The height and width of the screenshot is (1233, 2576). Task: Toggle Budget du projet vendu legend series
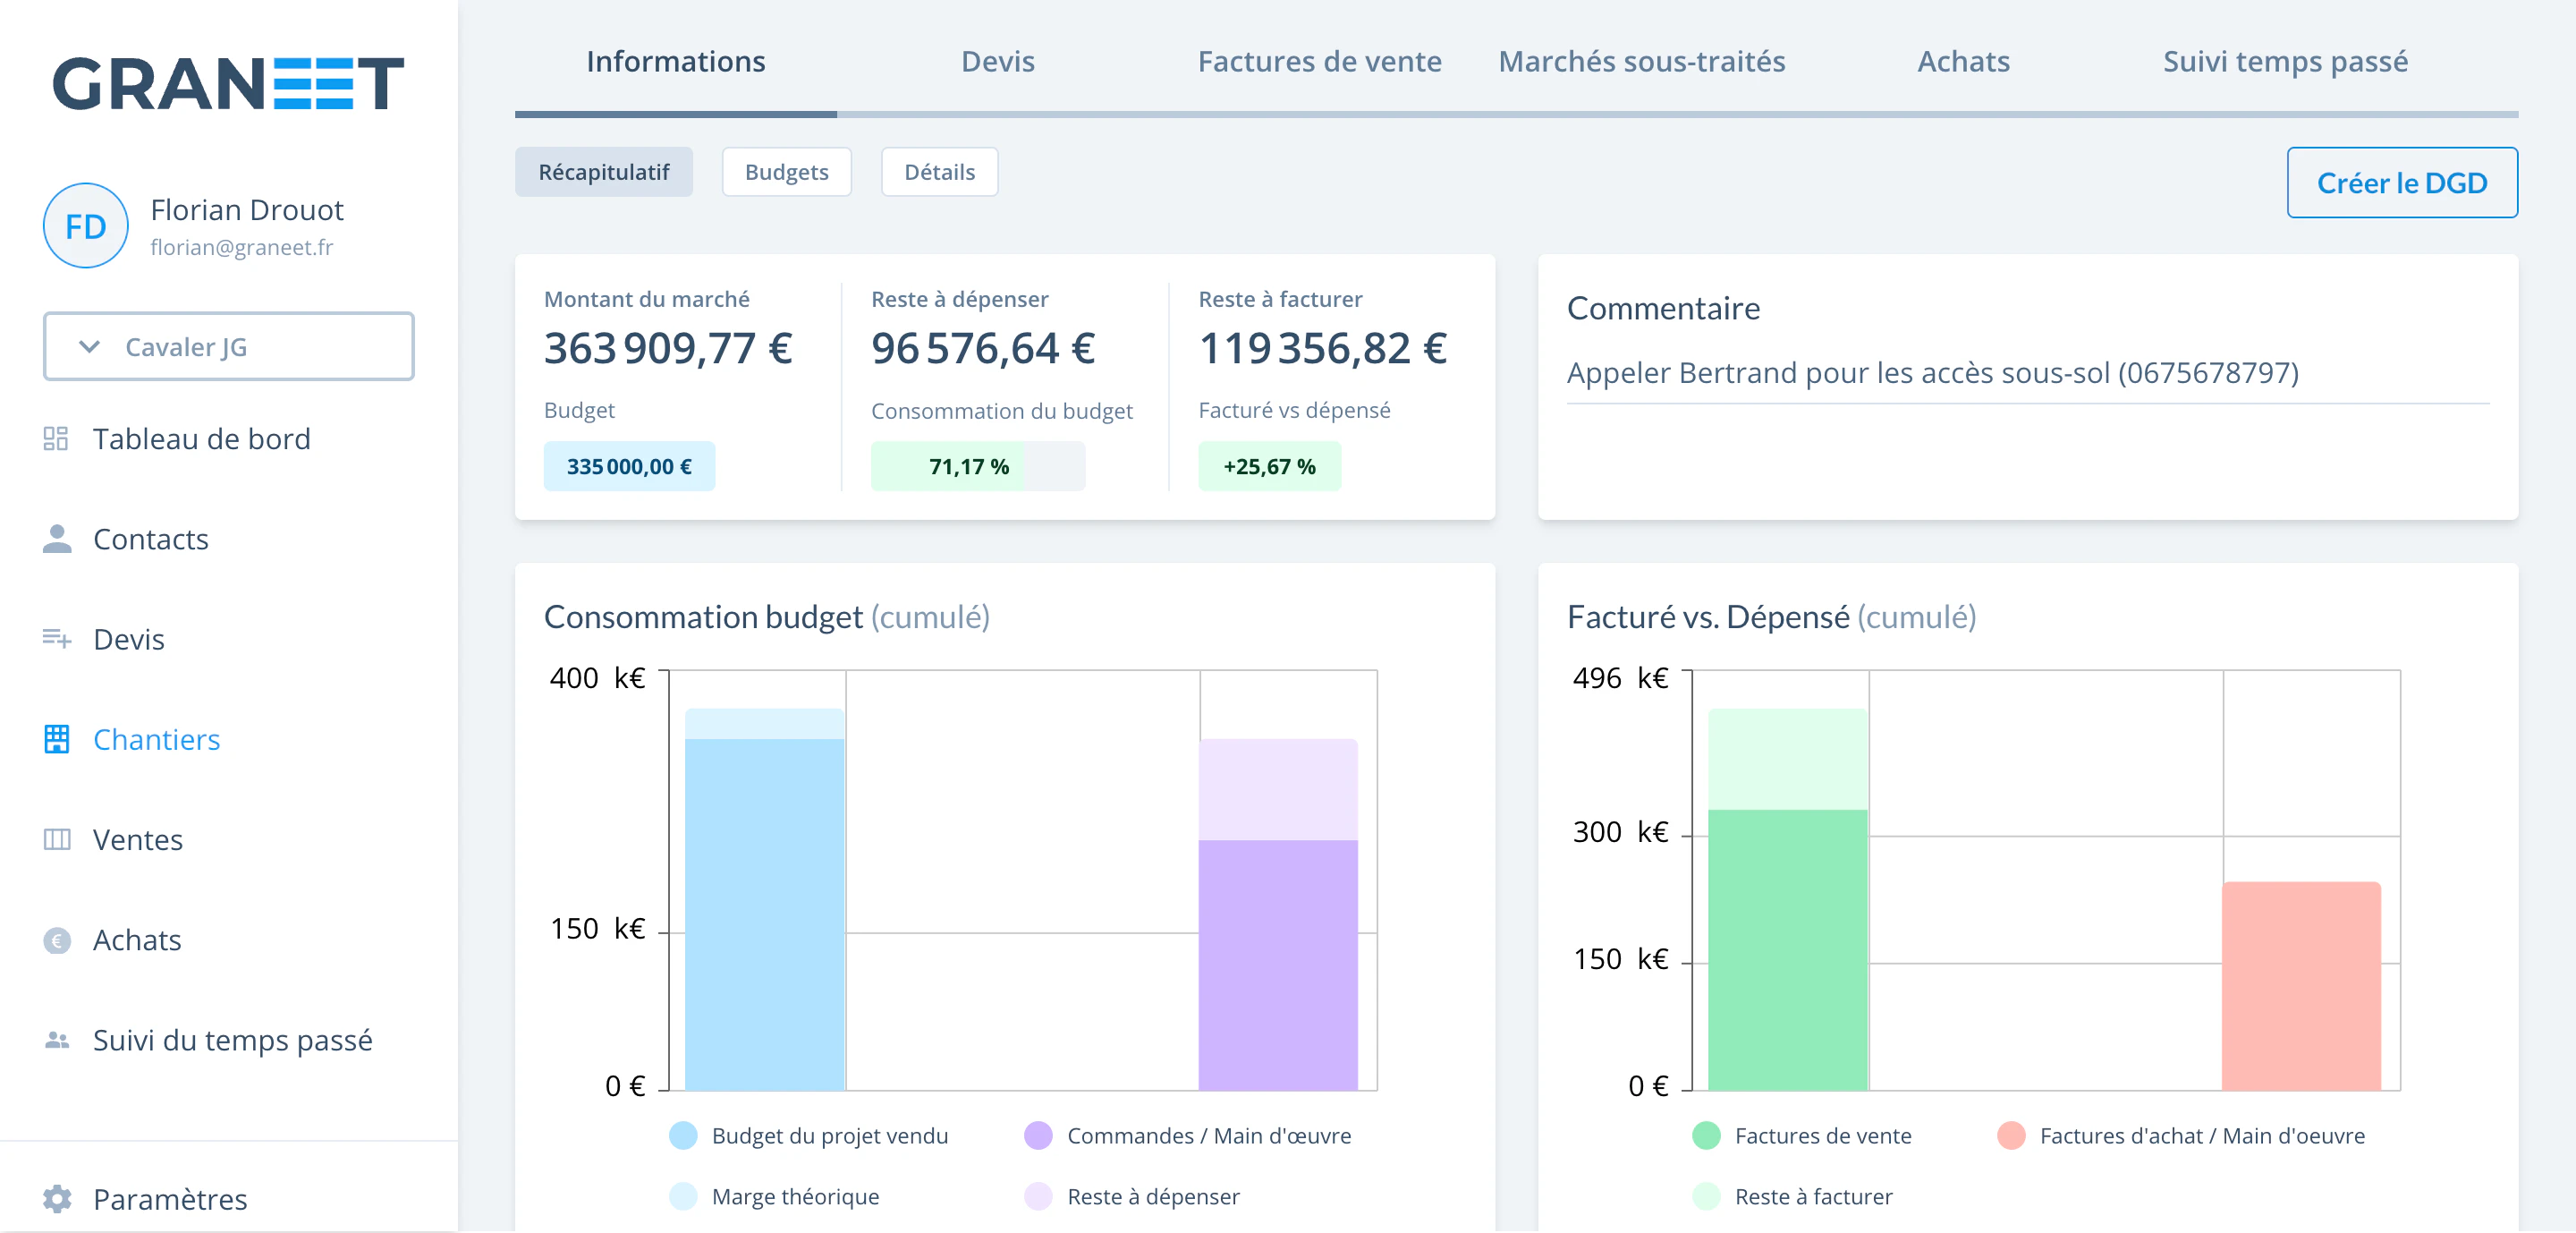[808, 1136]
